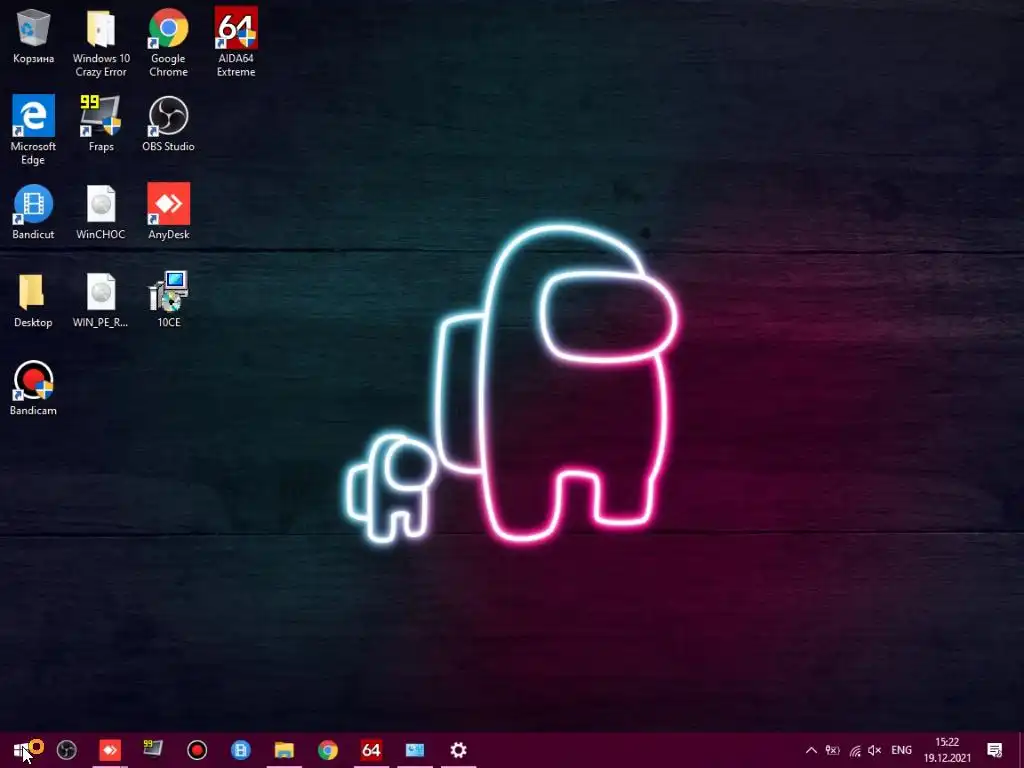The image size is (1024, 768).
Task: Expand hidden system tray icons
Action: pyautogui.click(x=811, y=750)
